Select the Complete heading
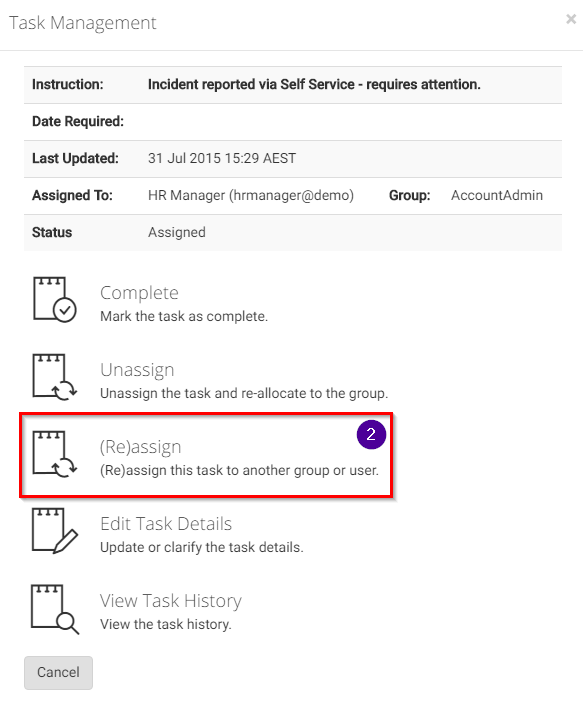 pyautogui.click(x=139, y=293)
